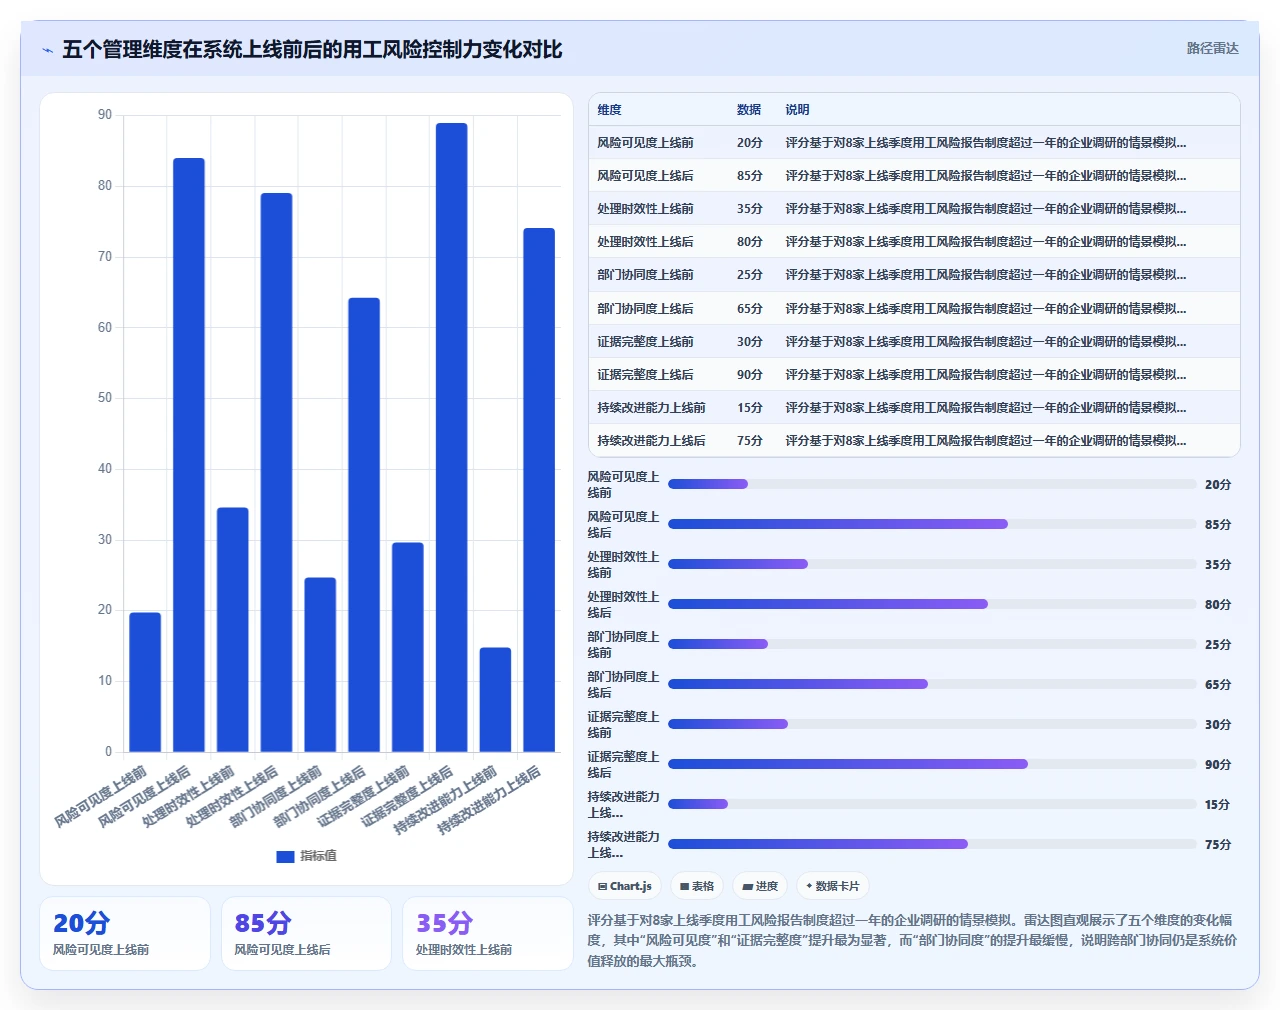Click the 持续改进能力上线前 bar in chart
Image resolution: width=1280 pixels, height=1010 pixels.
pos(495,700)
